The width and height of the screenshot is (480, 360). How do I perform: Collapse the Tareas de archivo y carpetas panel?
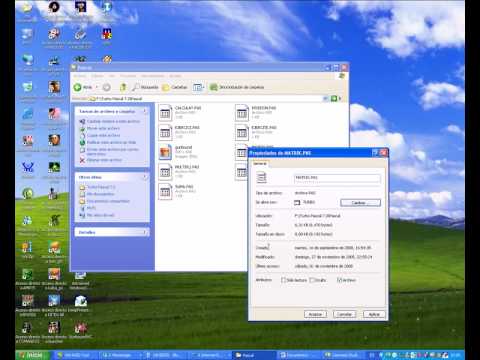pyautogui.click(x=145, y=111)
